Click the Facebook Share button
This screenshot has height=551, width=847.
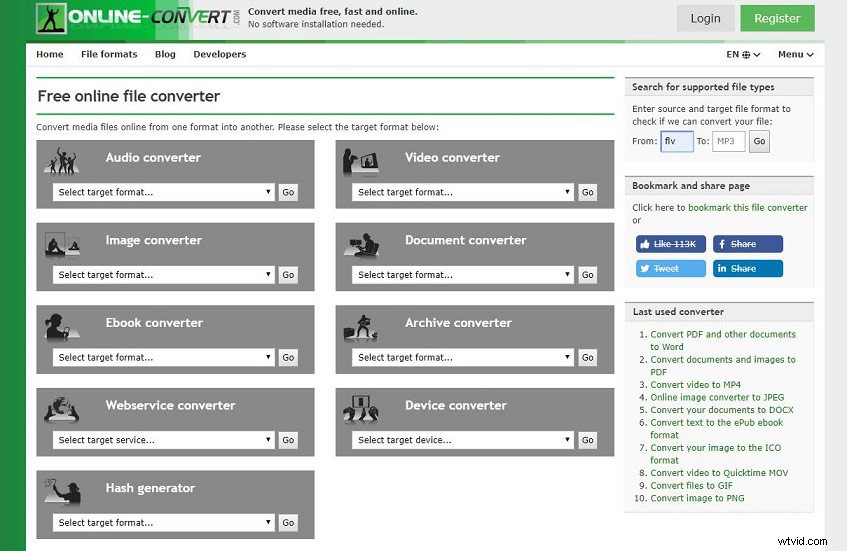(x=748, y=244)
